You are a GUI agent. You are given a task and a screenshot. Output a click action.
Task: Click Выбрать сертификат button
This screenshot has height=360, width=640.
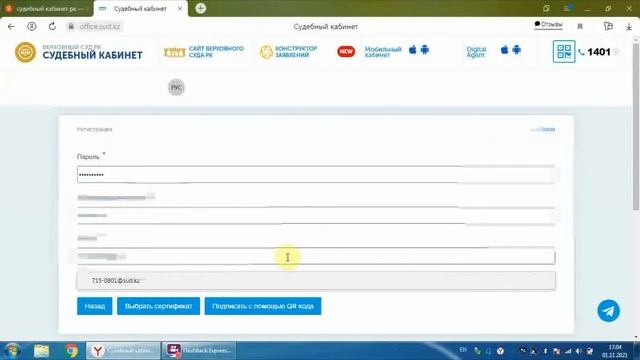click(158, 306)
